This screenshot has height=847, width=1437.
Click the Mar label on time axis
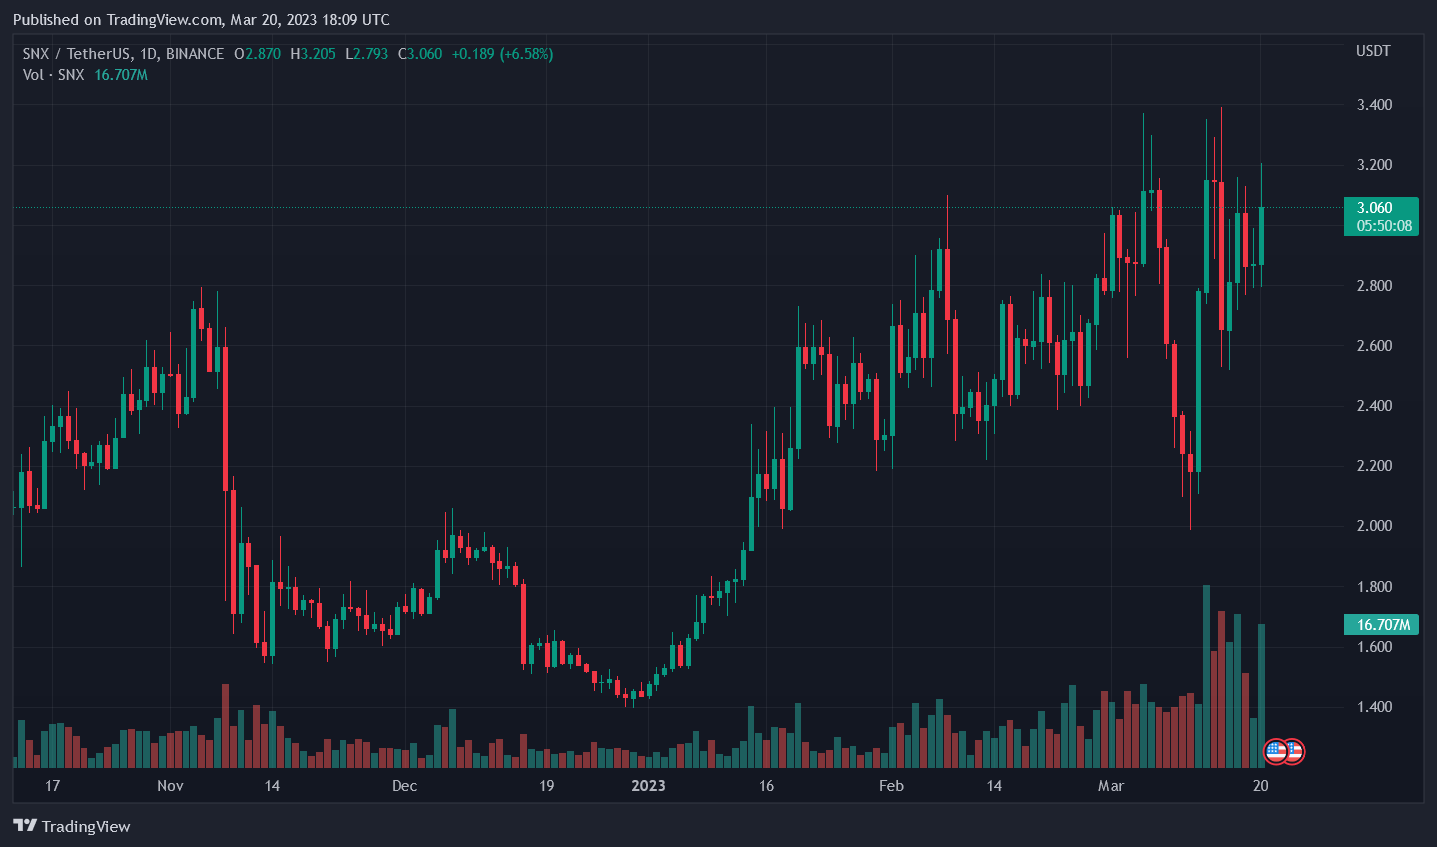(1110, 786)
